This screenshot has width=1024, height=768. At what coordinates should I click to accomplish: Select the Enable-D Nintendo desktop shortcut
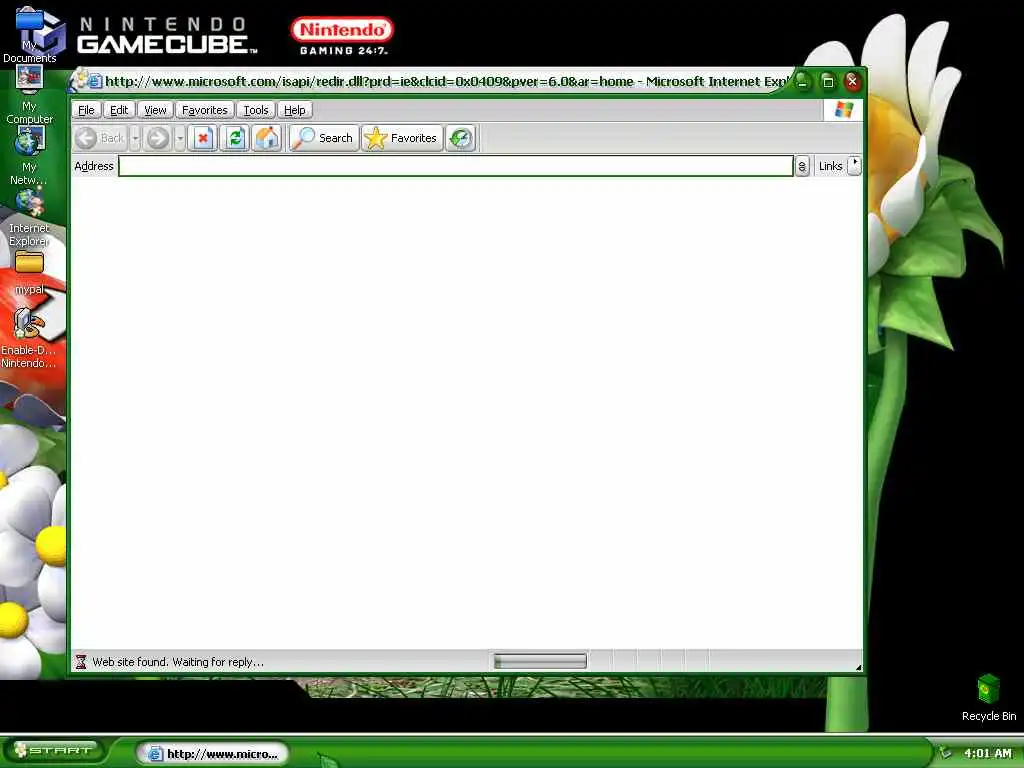point(28,338)
